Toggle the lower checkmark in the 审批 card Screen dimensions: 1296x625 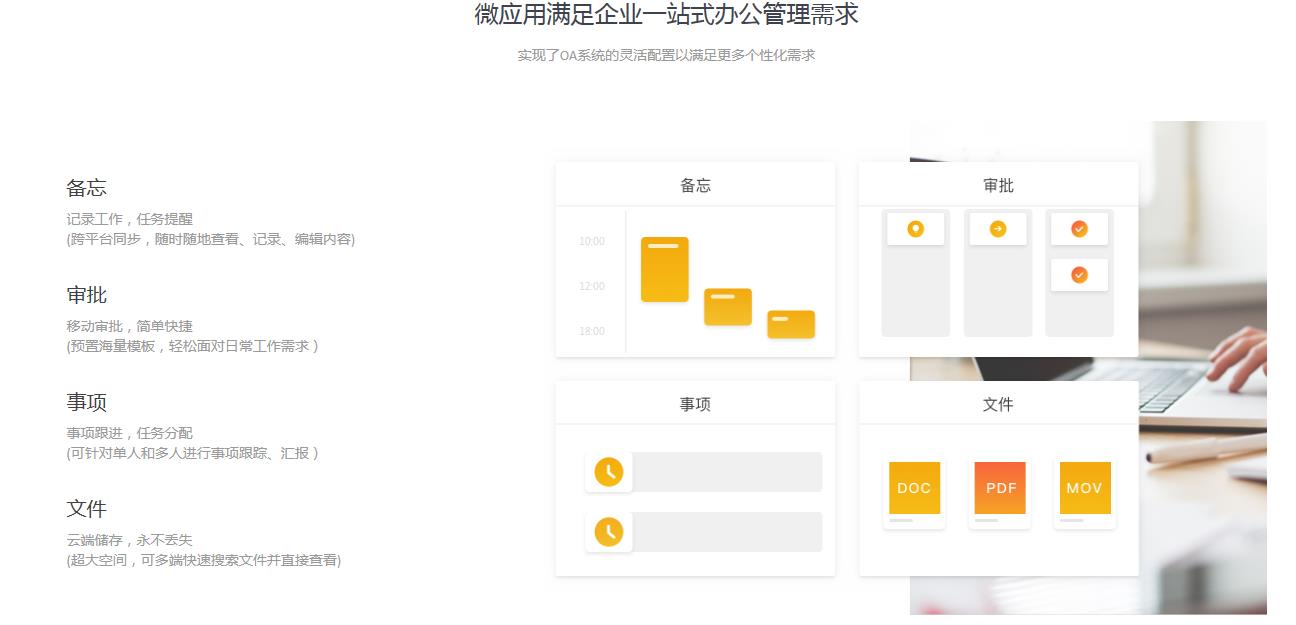pyautogui.click(x=1078, y=274)
